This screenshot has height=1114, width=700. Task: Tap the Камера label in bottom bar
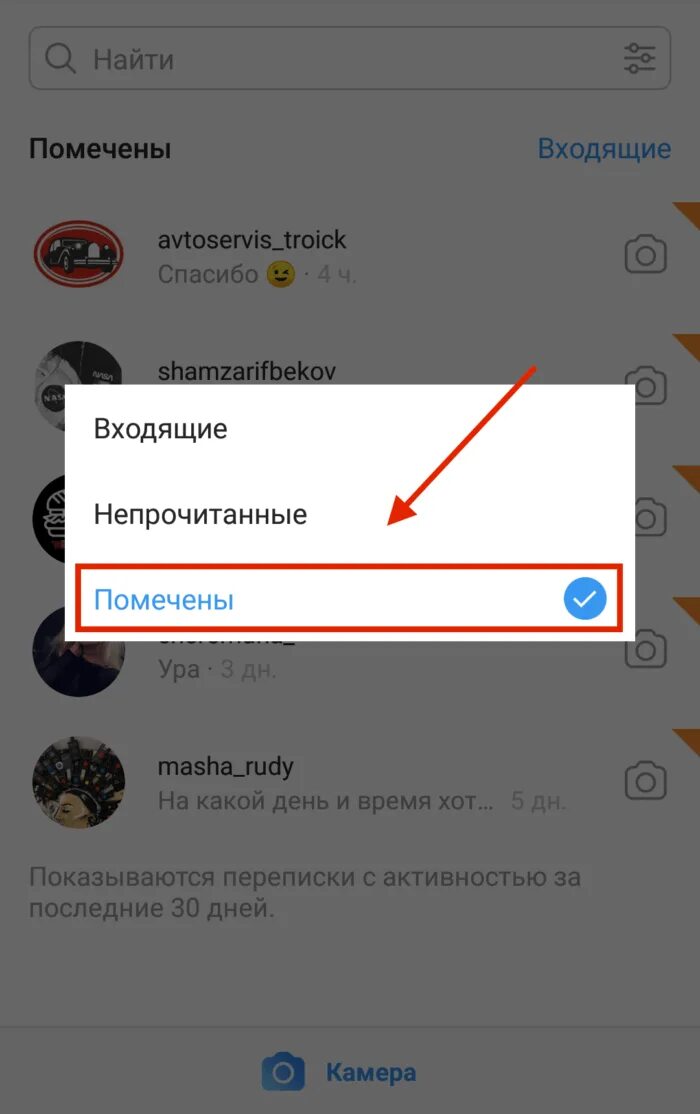click(371, 1072)
